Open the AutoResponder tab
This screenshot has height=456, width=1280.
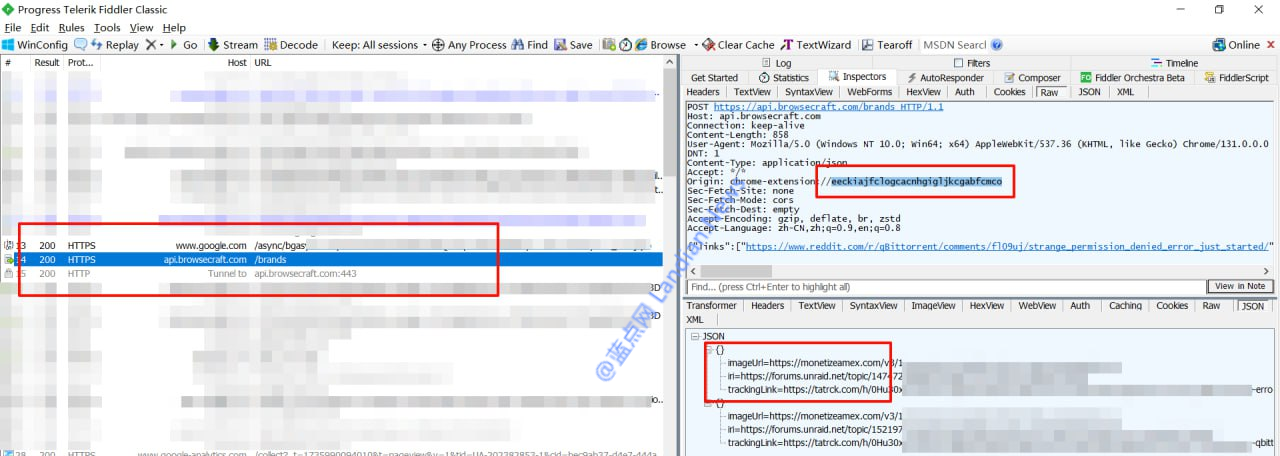[944, 78]
